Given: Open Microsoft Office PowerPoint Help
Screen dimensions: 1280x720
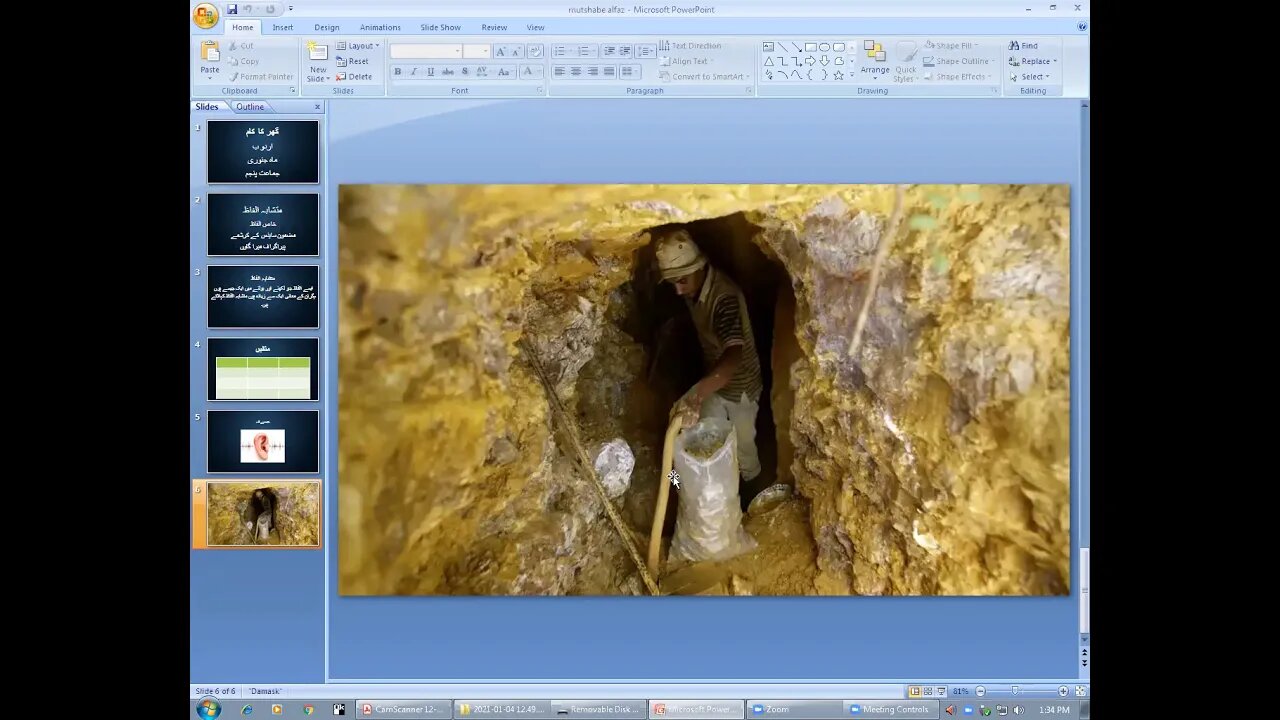Looking at the screenshot, I should point(1081,27).
